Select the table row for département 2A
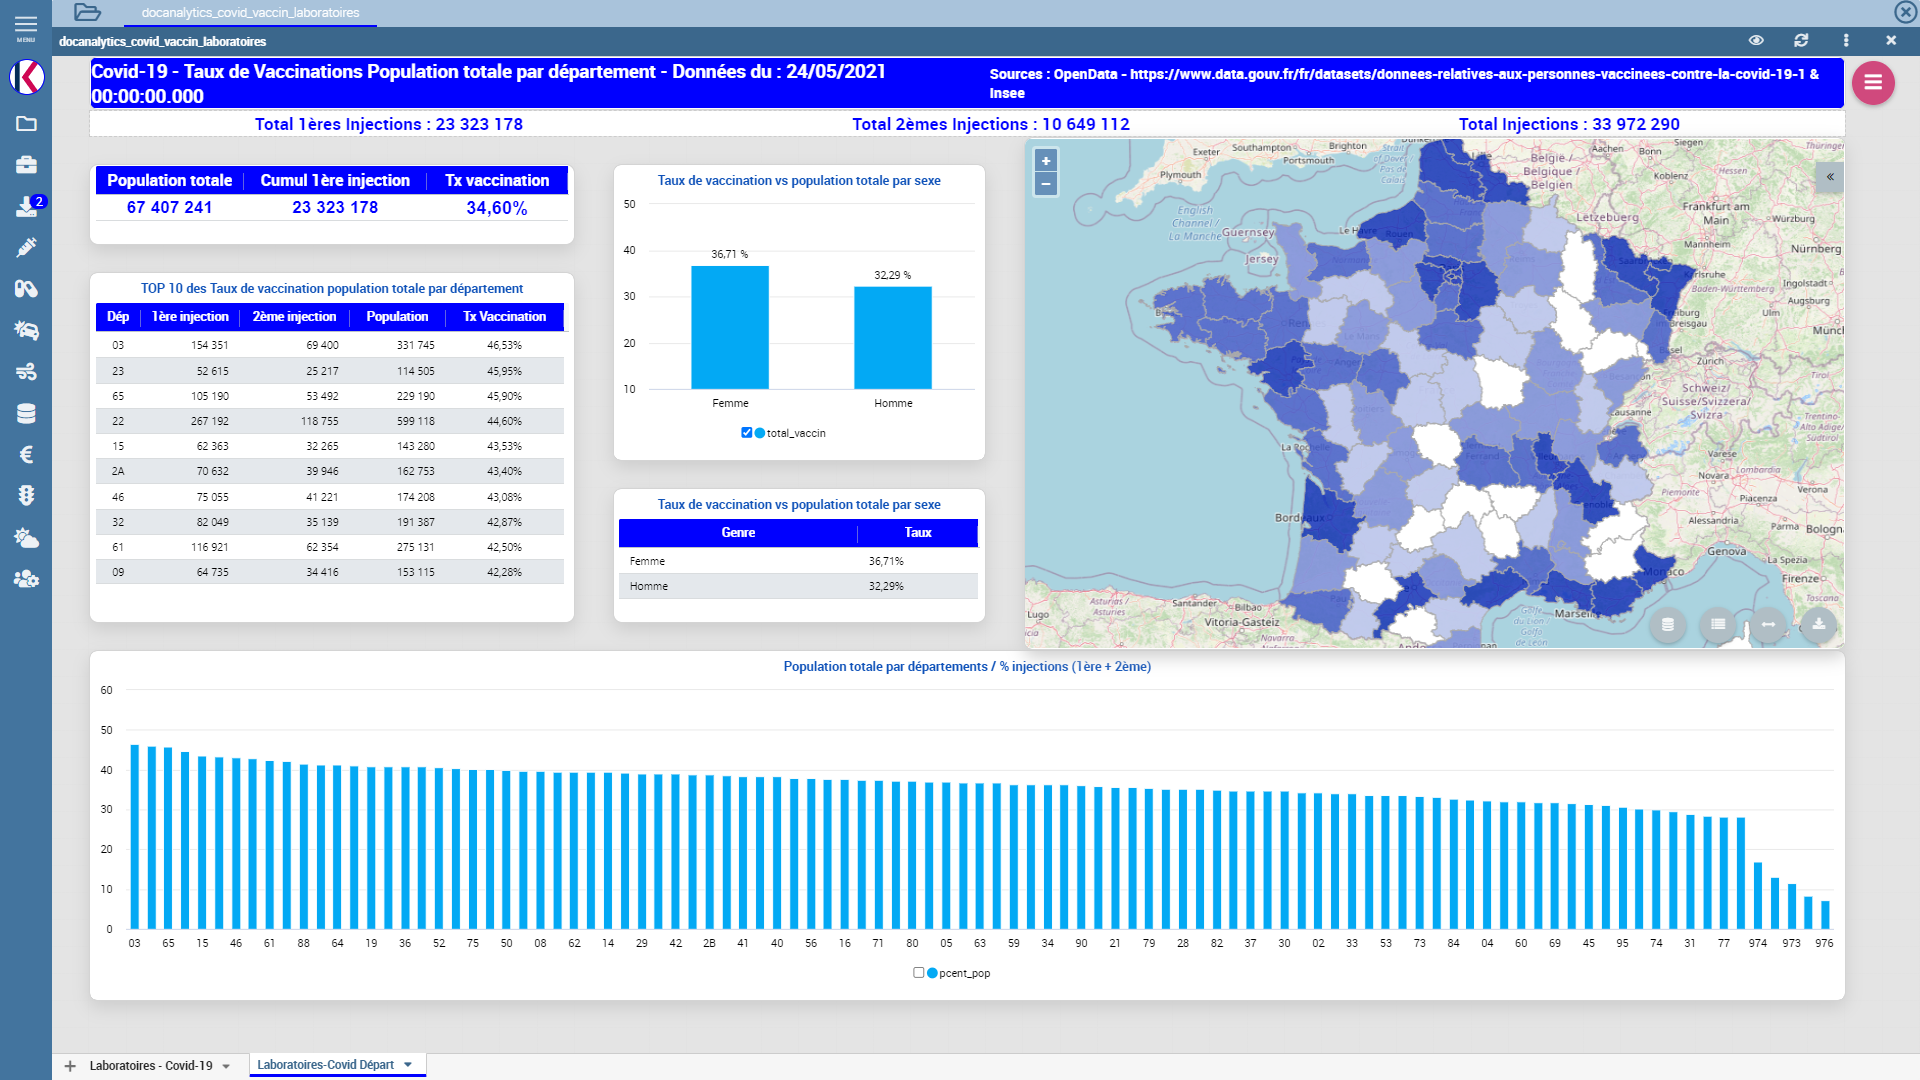The image size is (1920, 1080). tap(330, 471)
